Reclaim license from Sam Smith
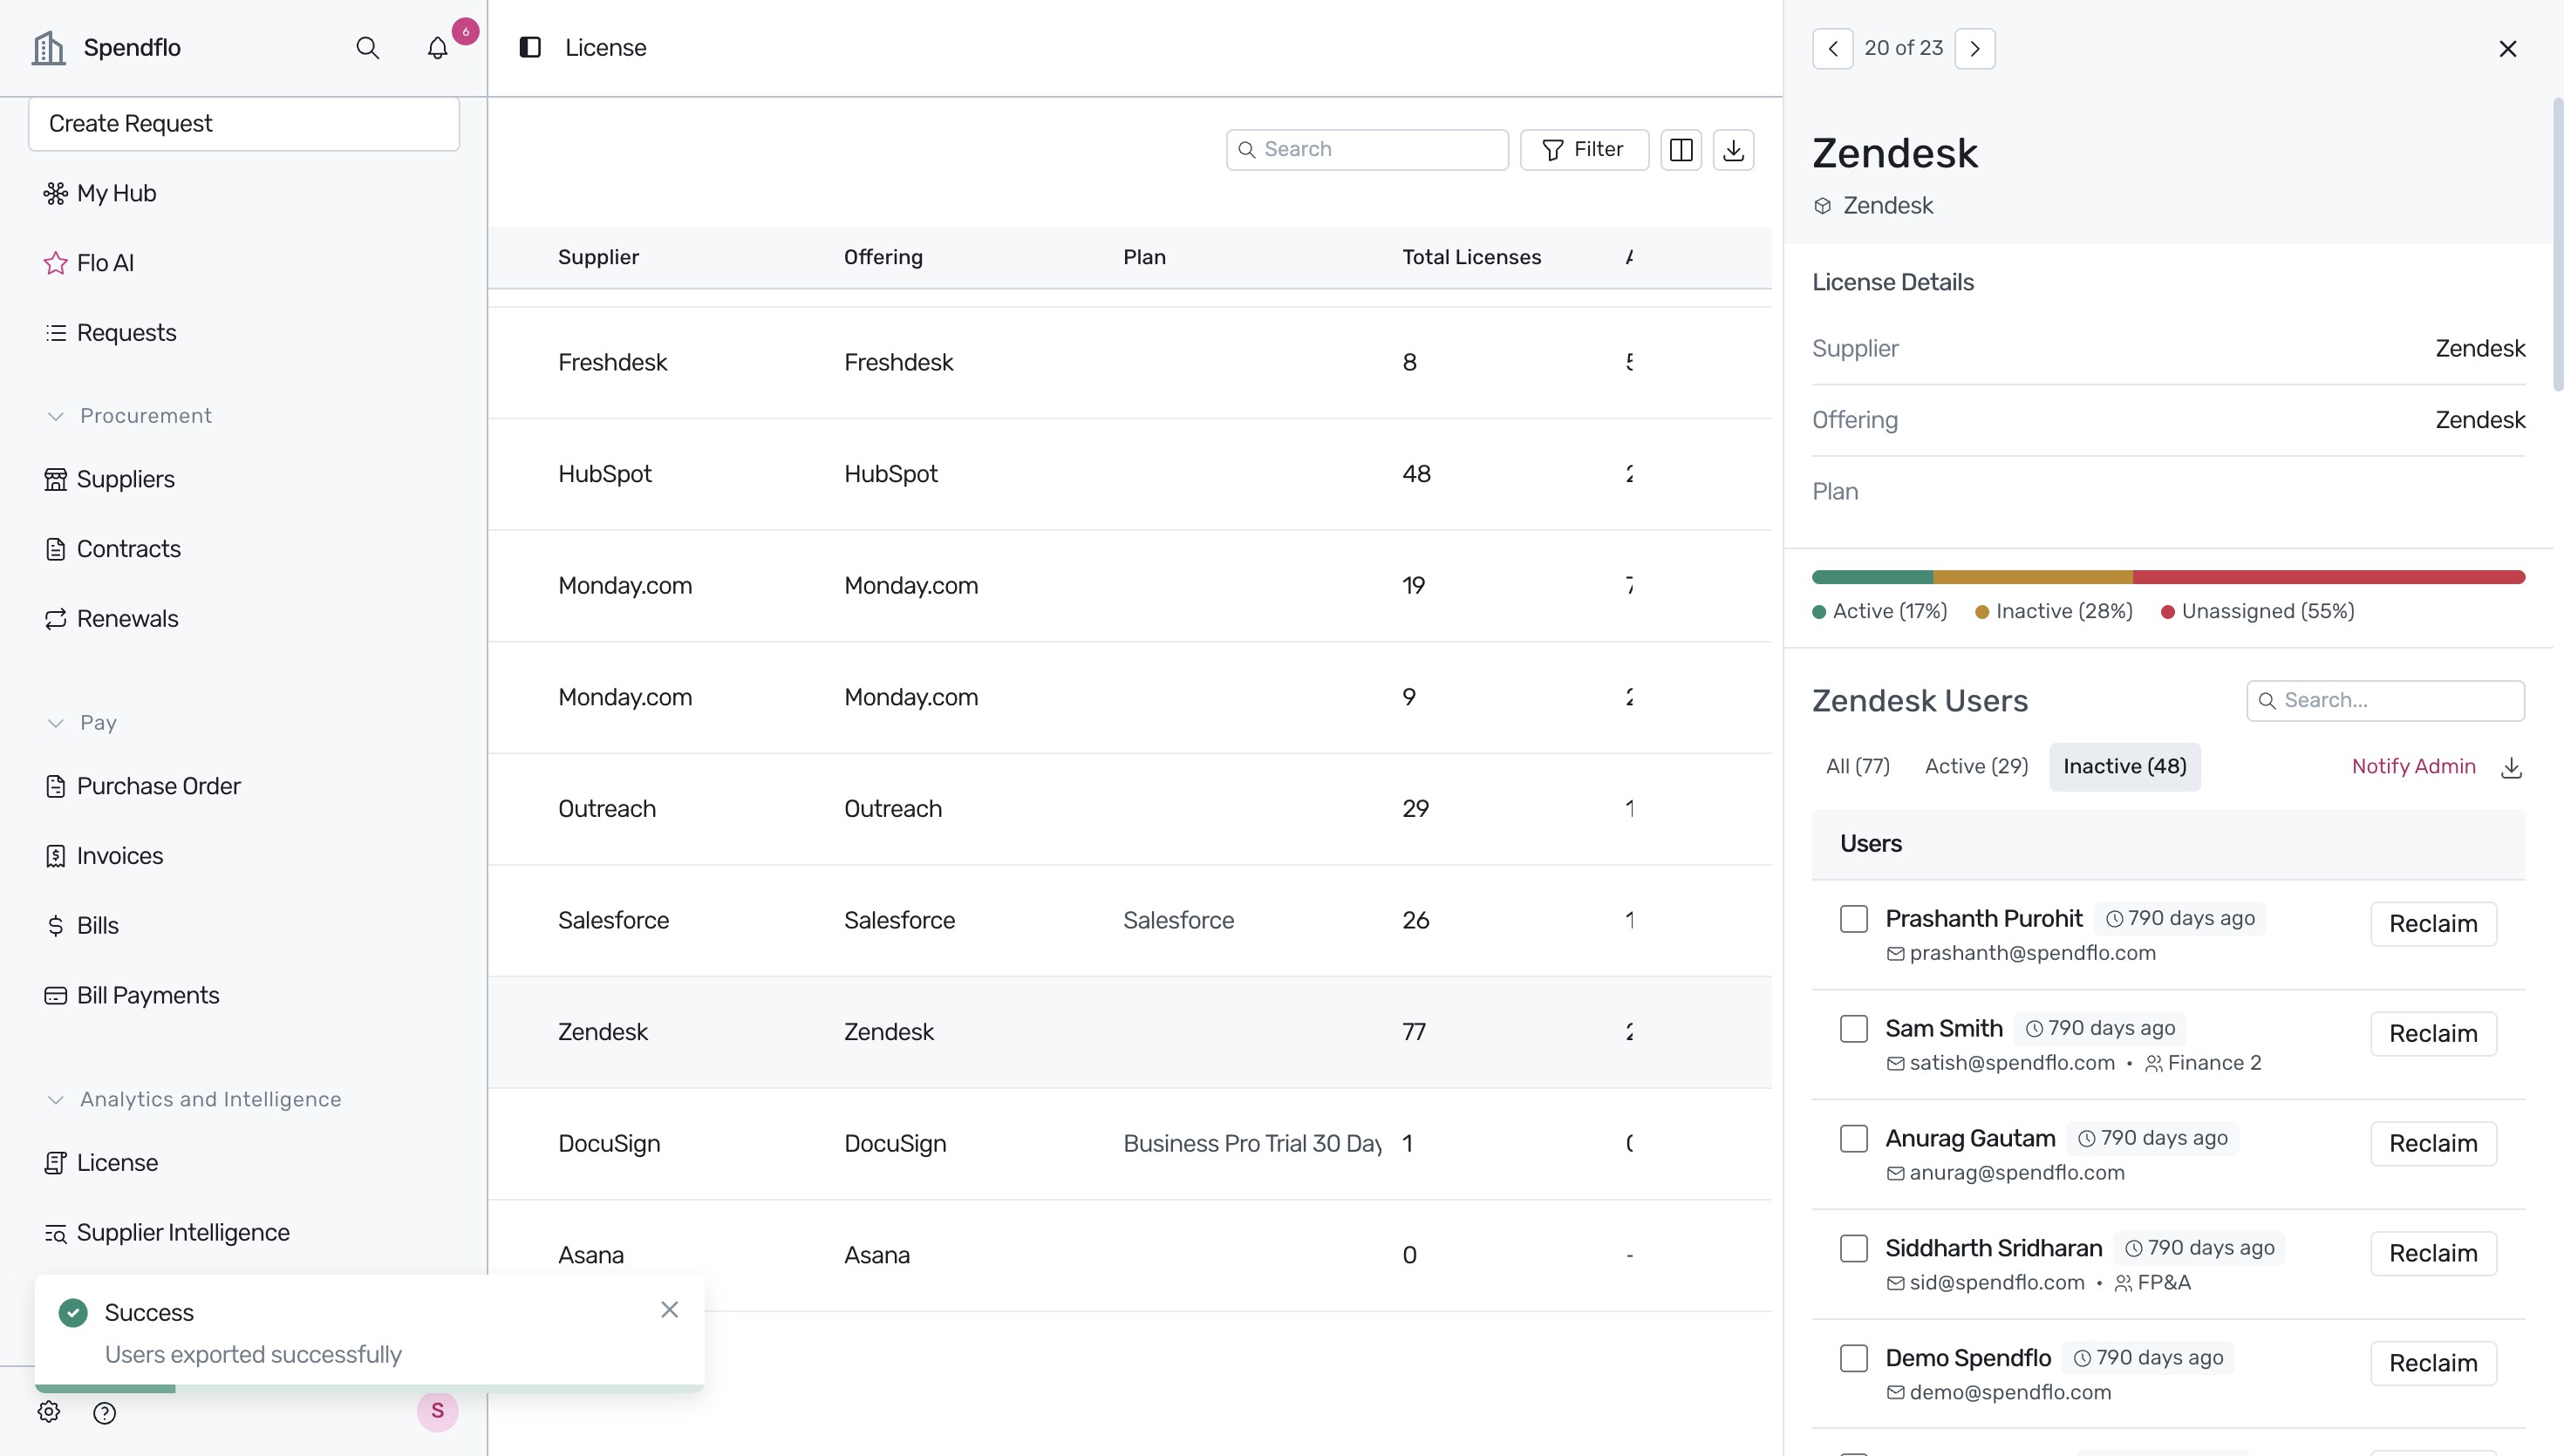This screenshot has height=1456, width=2564. [2432, 1034]
